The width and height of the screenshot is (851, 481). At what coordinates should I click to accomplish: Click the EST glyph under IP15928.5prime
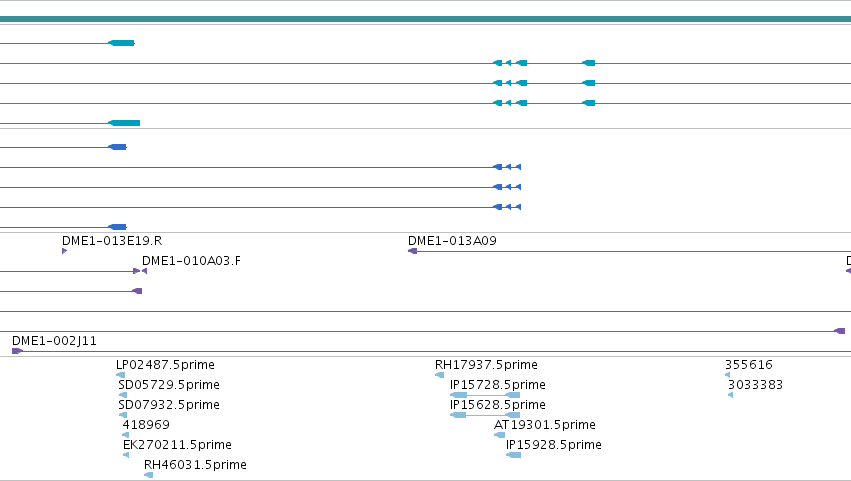tap(513, 455)
